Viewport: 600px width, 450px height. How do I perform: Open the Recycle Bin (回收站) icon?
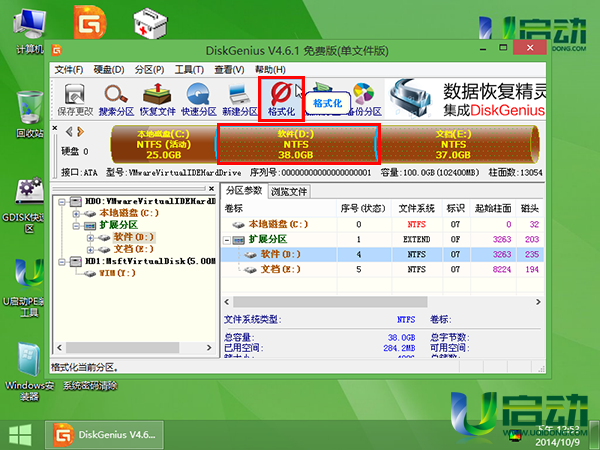coord(29,114)
